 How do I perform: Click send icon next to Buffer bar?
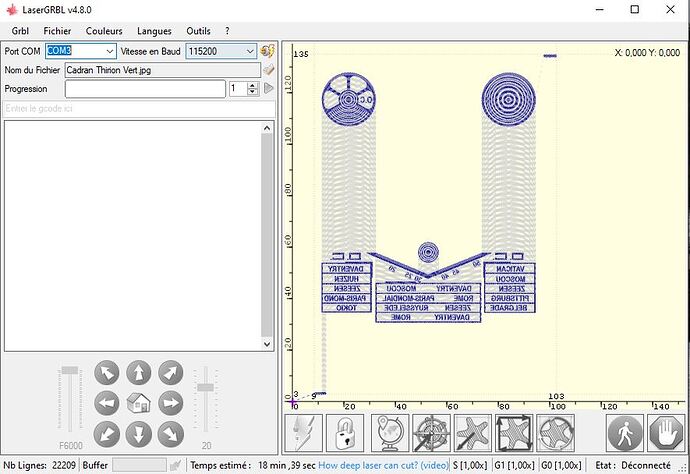(x=176, y=465)
